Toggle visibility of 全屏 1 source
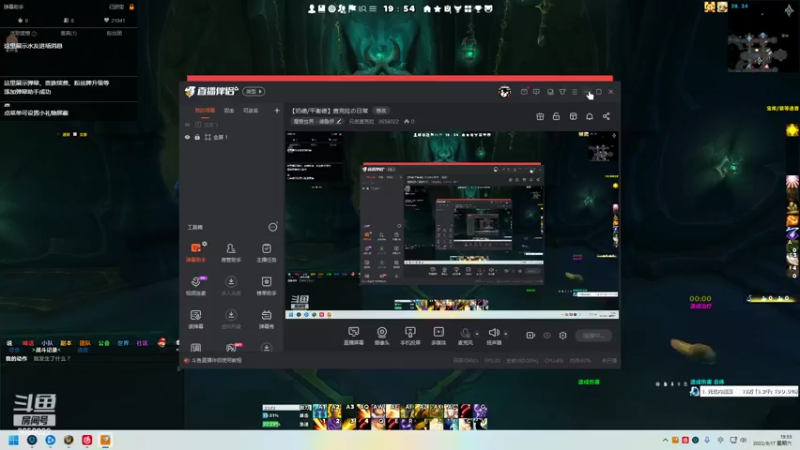800x450 pixels. point(187,137)
